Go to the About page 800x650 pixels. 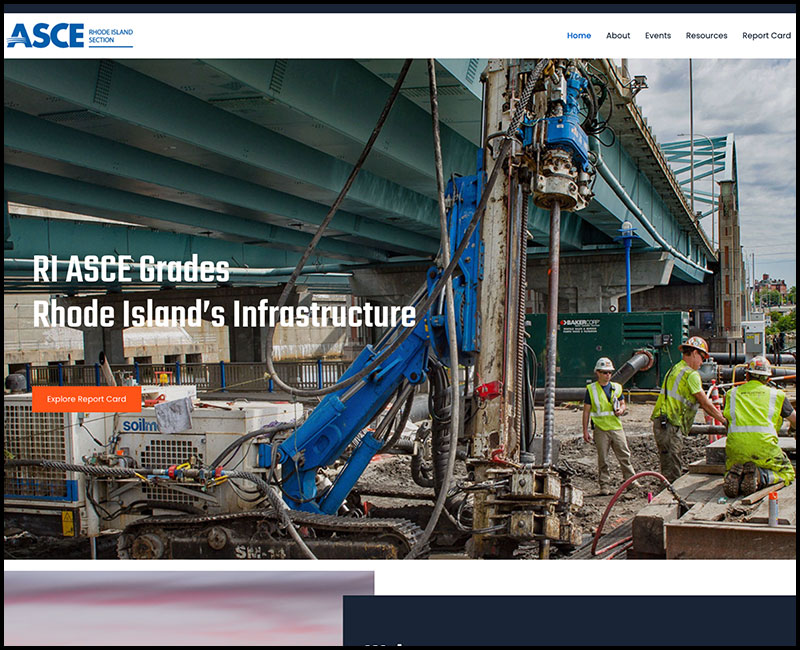pos(618,36)
